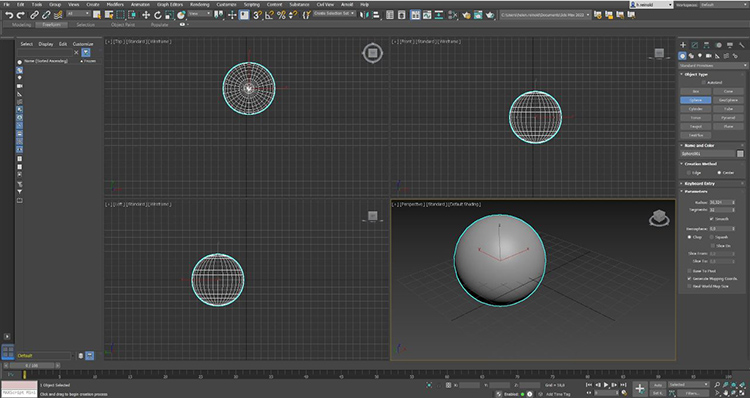
Task: Activate the Select and Link tool
Action: tap(34, 15)
